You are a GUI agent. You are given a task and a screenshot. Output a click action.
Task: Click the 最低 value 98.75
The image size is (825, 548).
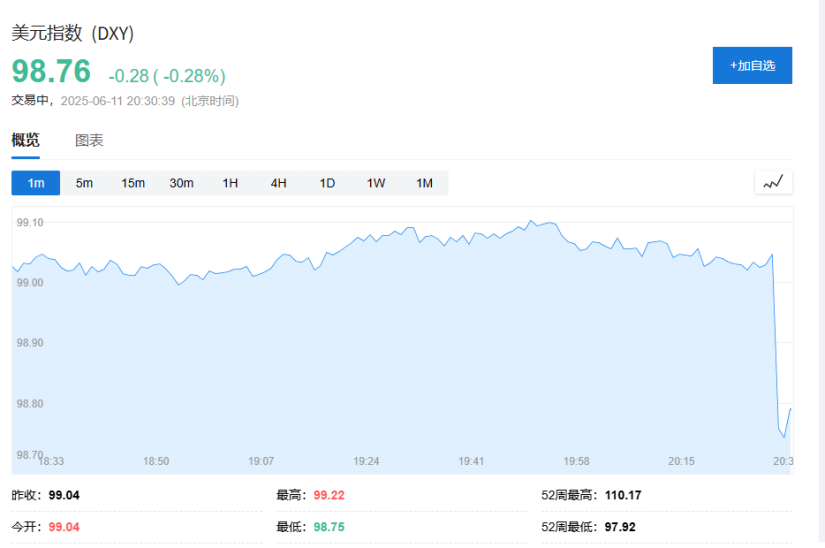[329, 527]
